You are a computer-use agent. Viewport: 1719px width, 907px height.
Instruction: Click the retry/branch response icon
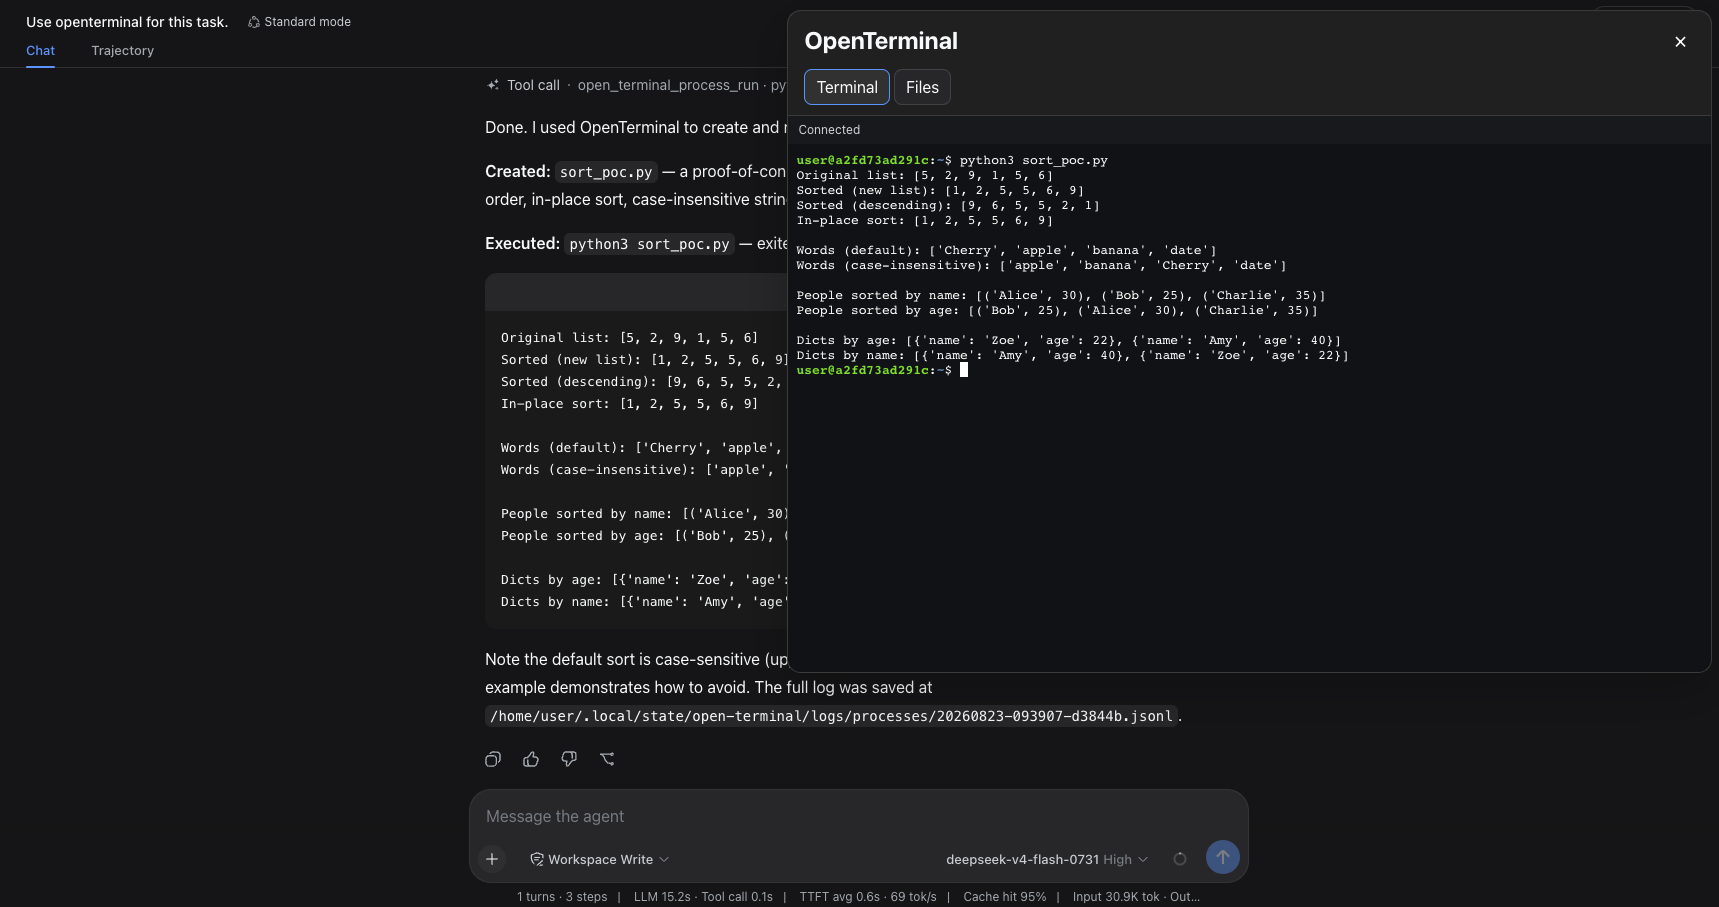coord(607,759)
